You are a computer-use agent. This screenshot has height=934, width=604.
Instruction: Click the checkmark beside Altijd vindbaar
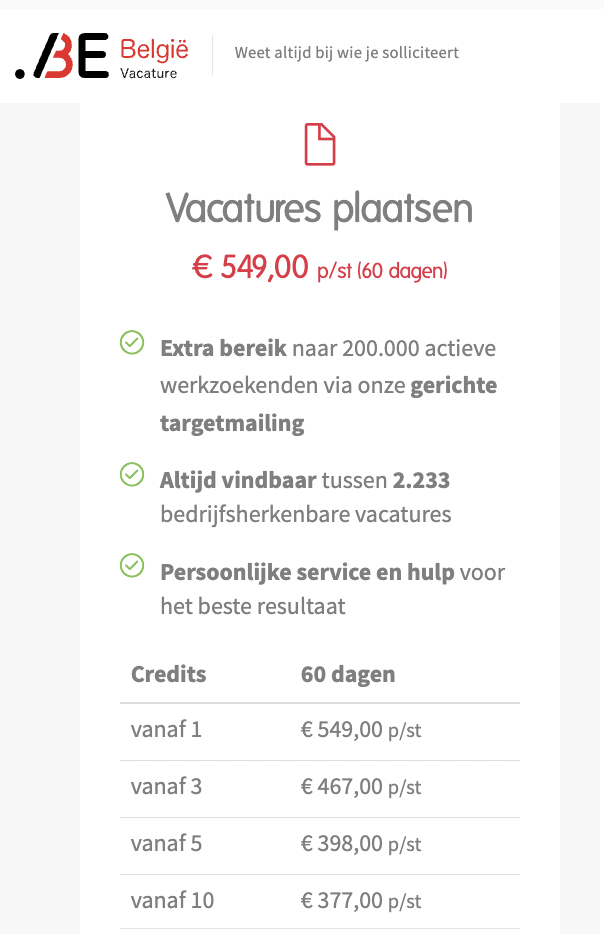click(132, 475)
